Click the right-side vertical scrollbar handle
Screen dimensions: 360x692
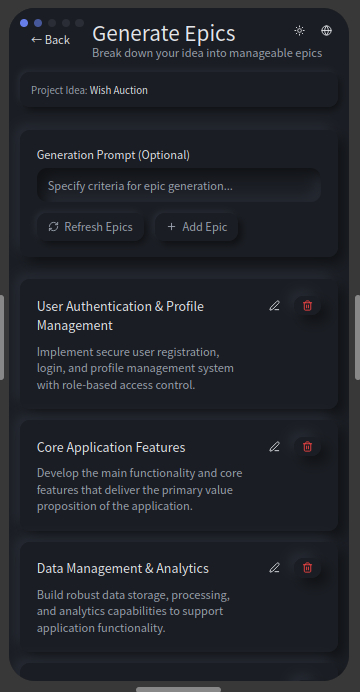tap(357, 337)
